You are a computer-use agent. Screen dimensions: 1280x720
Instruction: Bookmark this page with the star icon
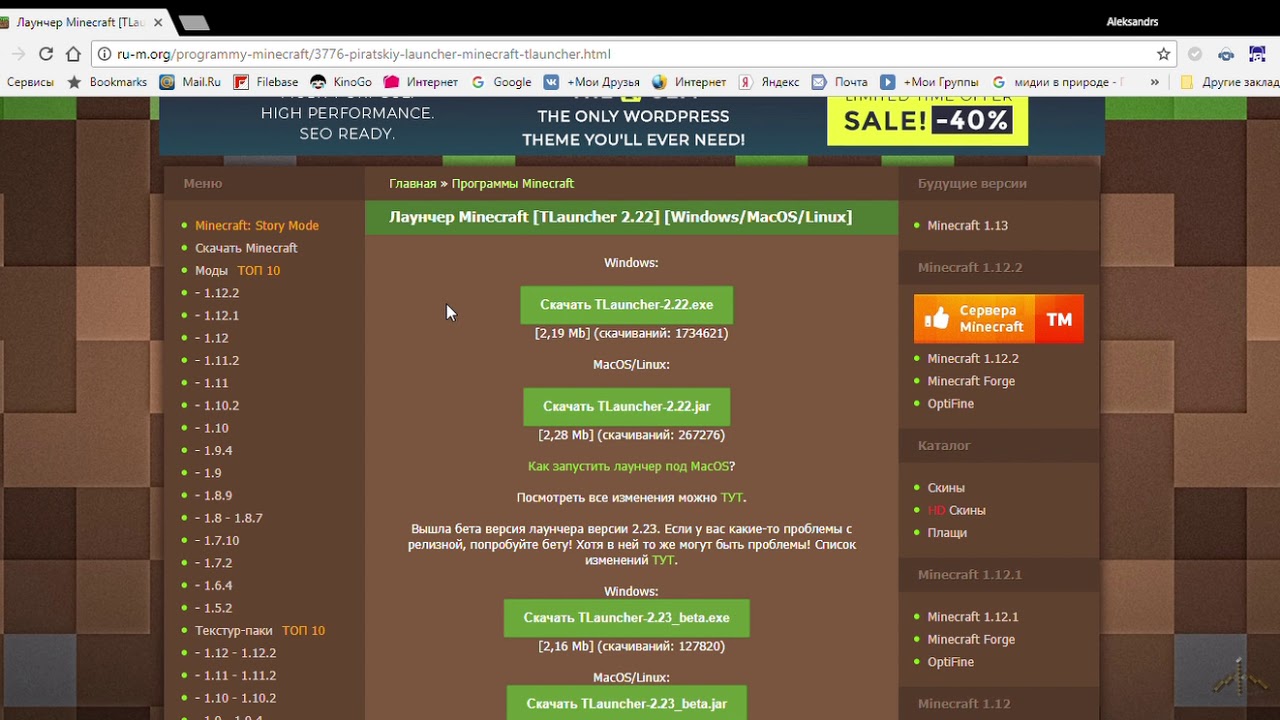1163,54
